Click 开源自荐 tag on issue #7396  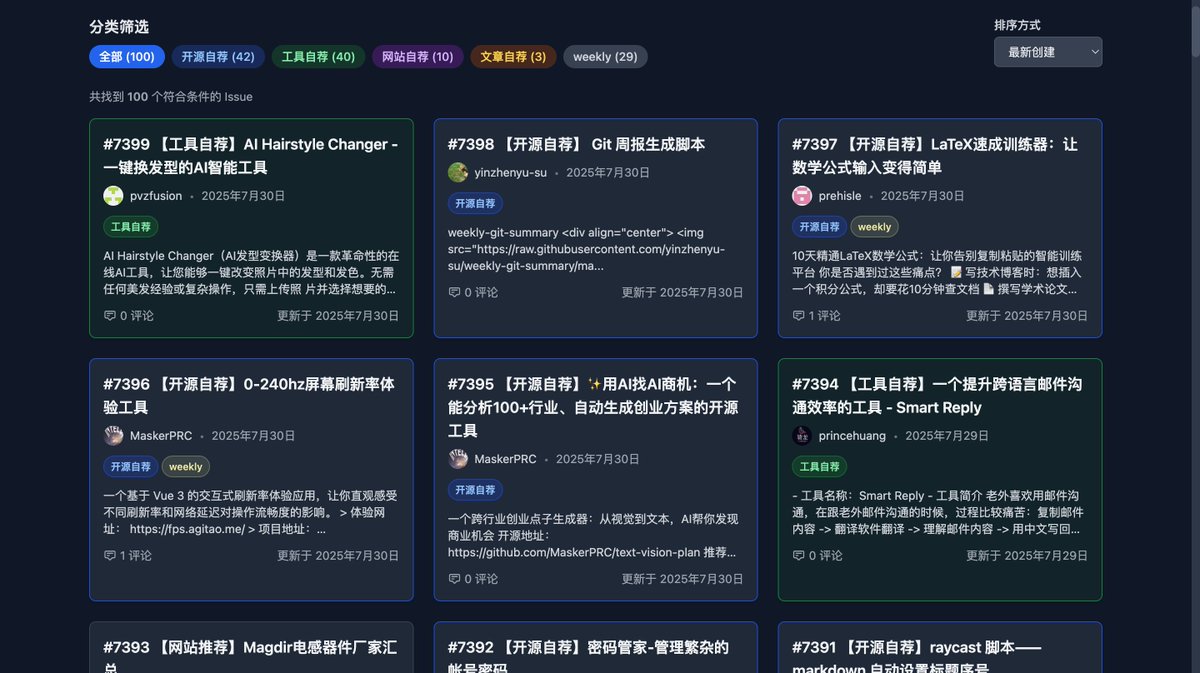point(131,467)
